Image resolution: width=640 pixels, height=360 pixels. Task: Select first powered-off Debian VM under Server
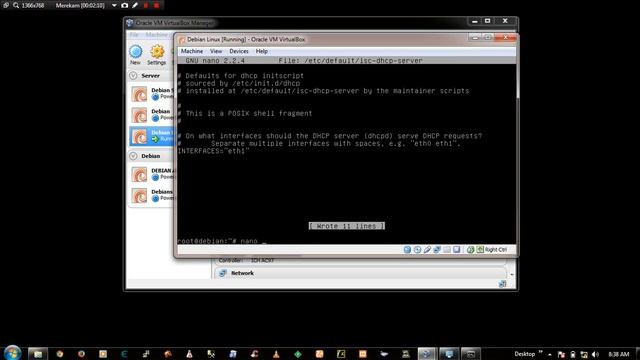(152, 93)
